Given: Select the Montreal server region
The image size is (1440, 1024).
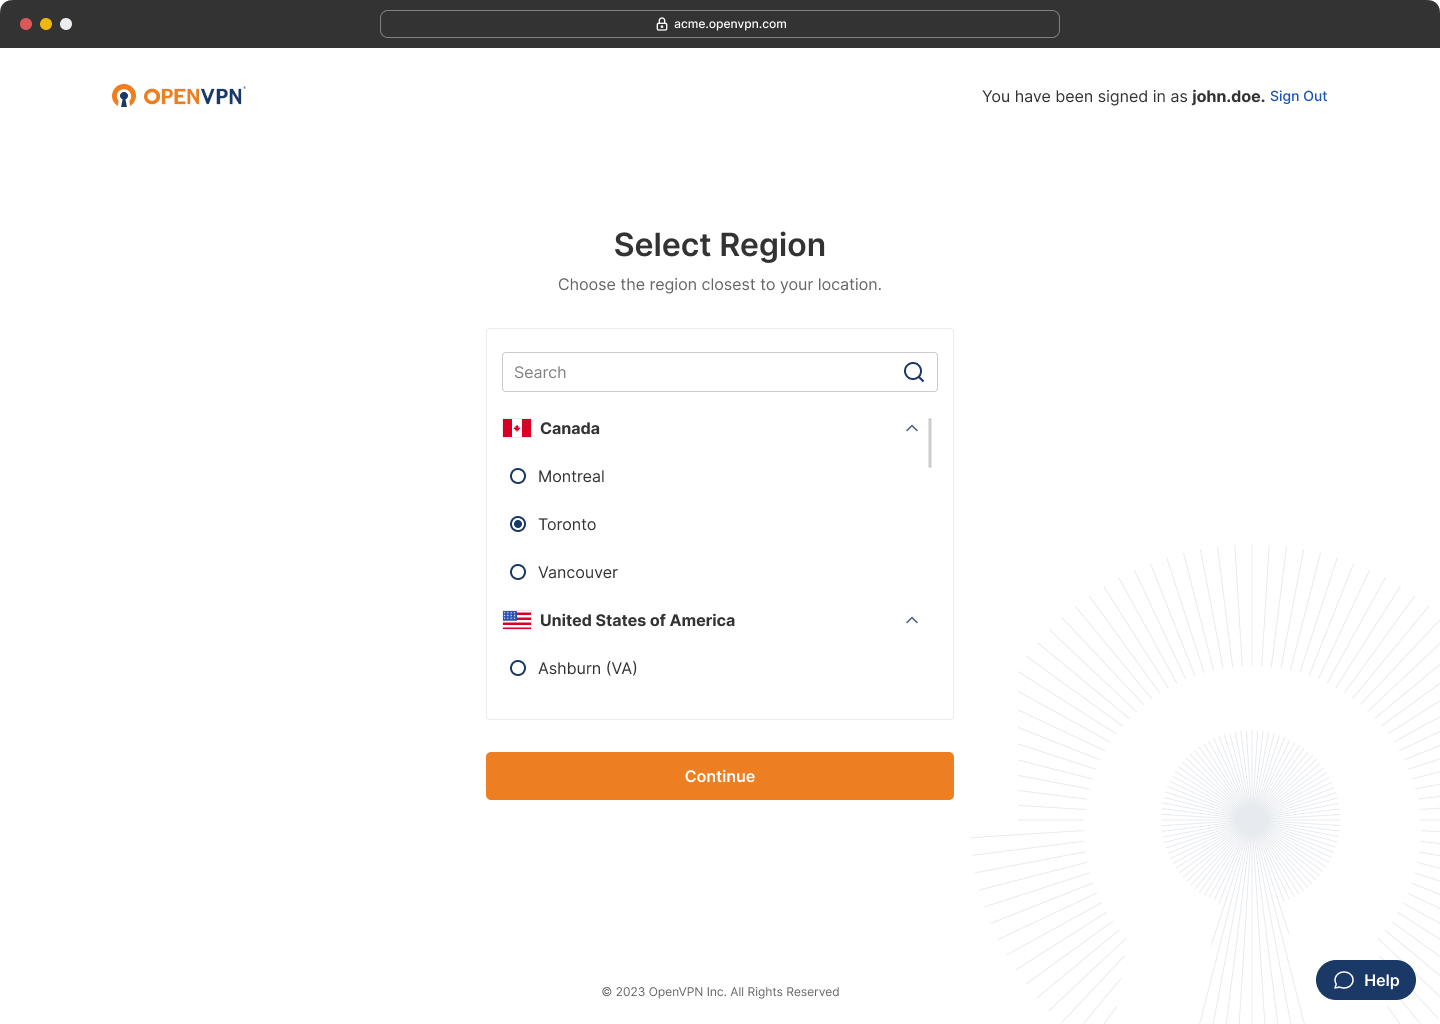Looking at the screenshot, I should [x=518, y=476].
